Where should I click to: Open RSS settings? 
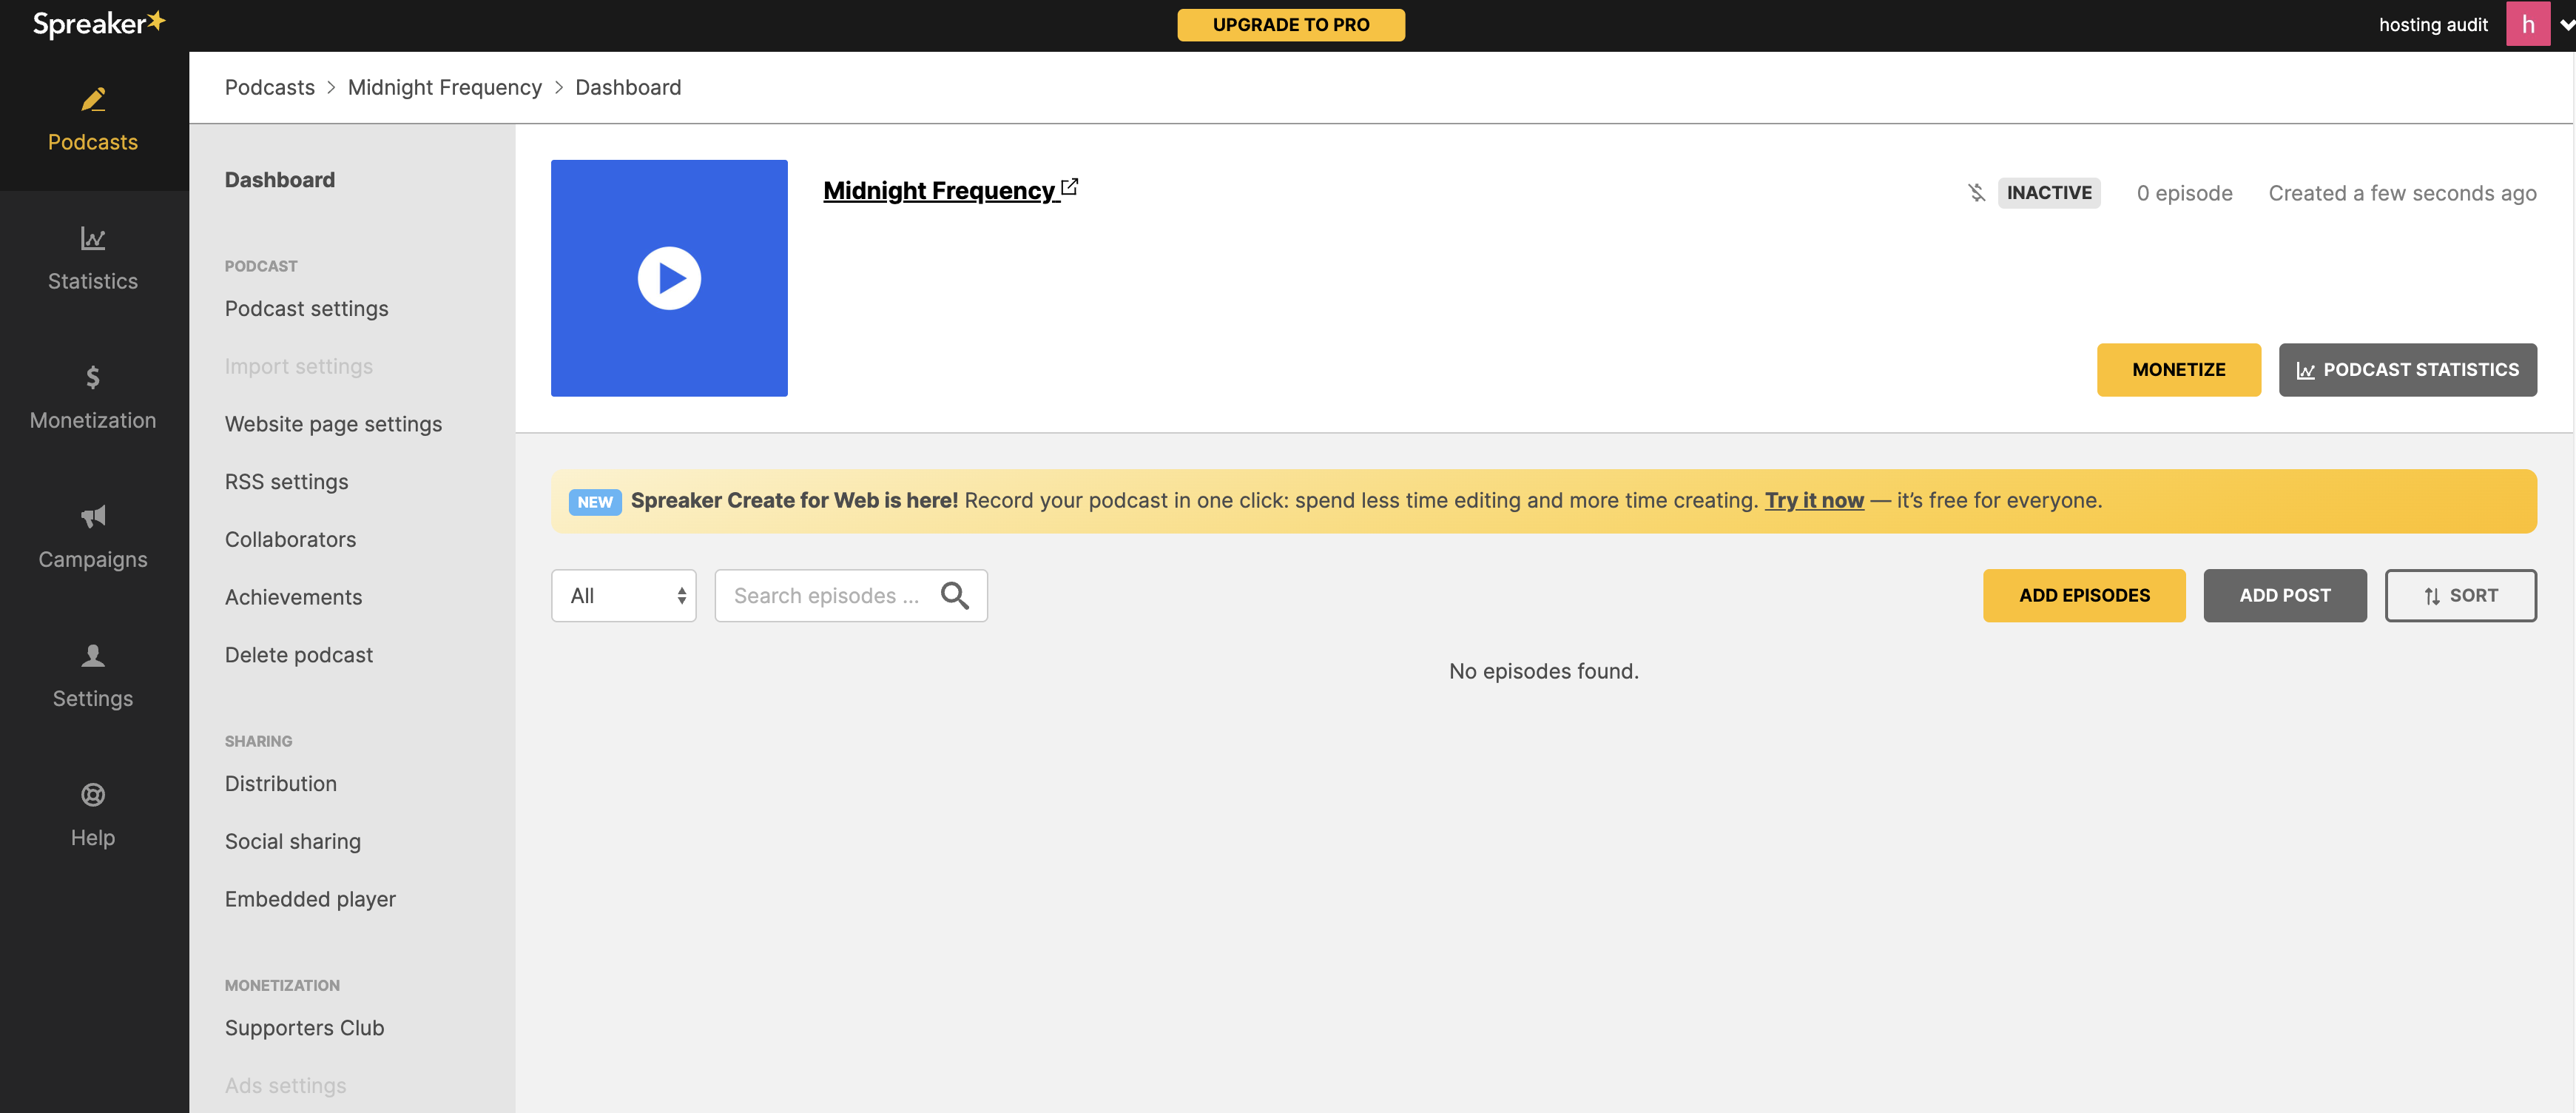[x=286, y=482]
